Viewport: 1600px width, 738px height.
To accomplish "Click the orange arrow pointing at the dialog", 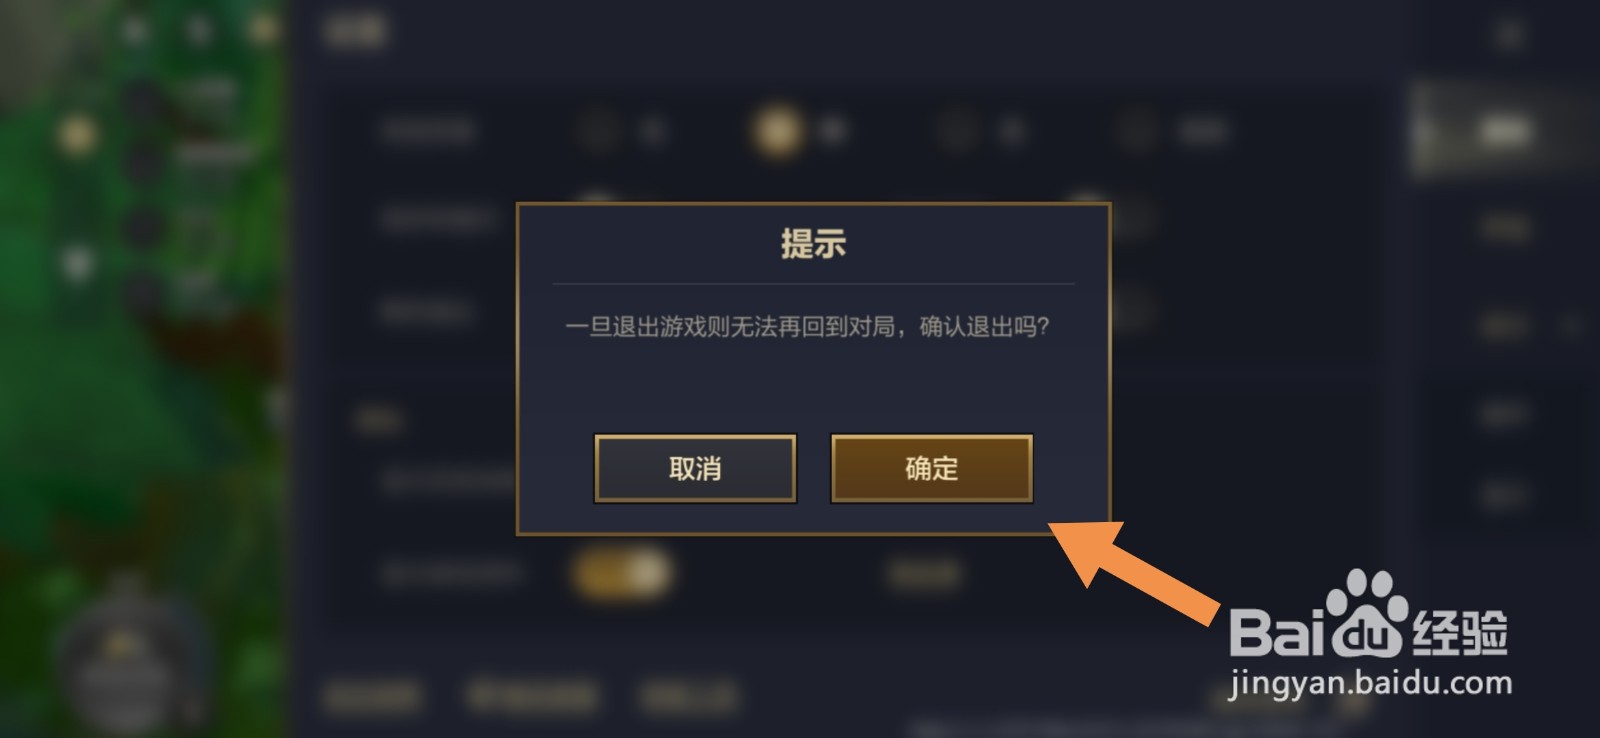I will [x=1130, y=572].
